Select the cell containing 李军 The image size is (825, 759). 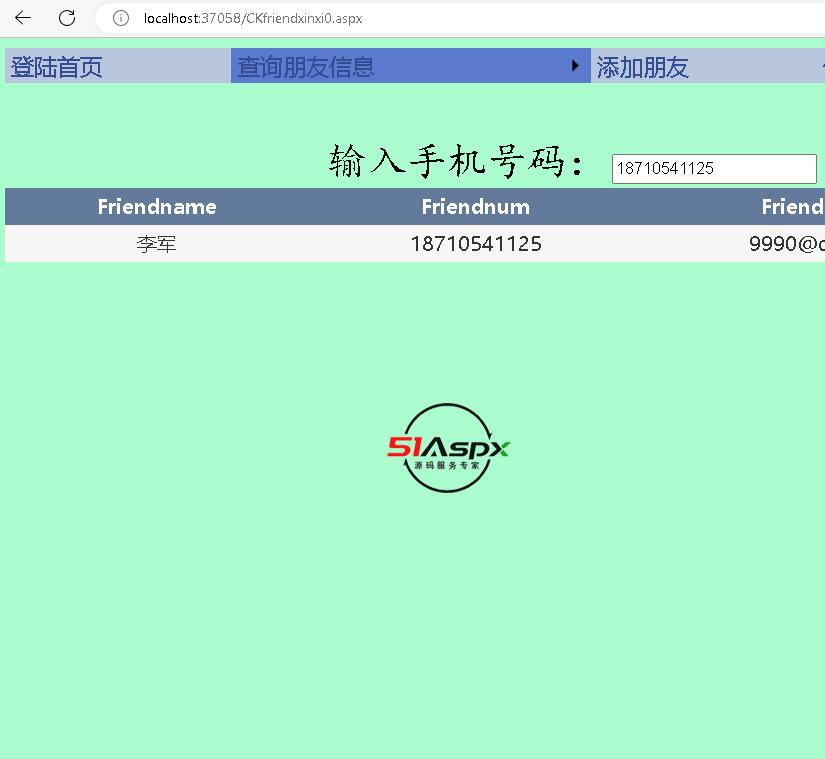point(156,244)
